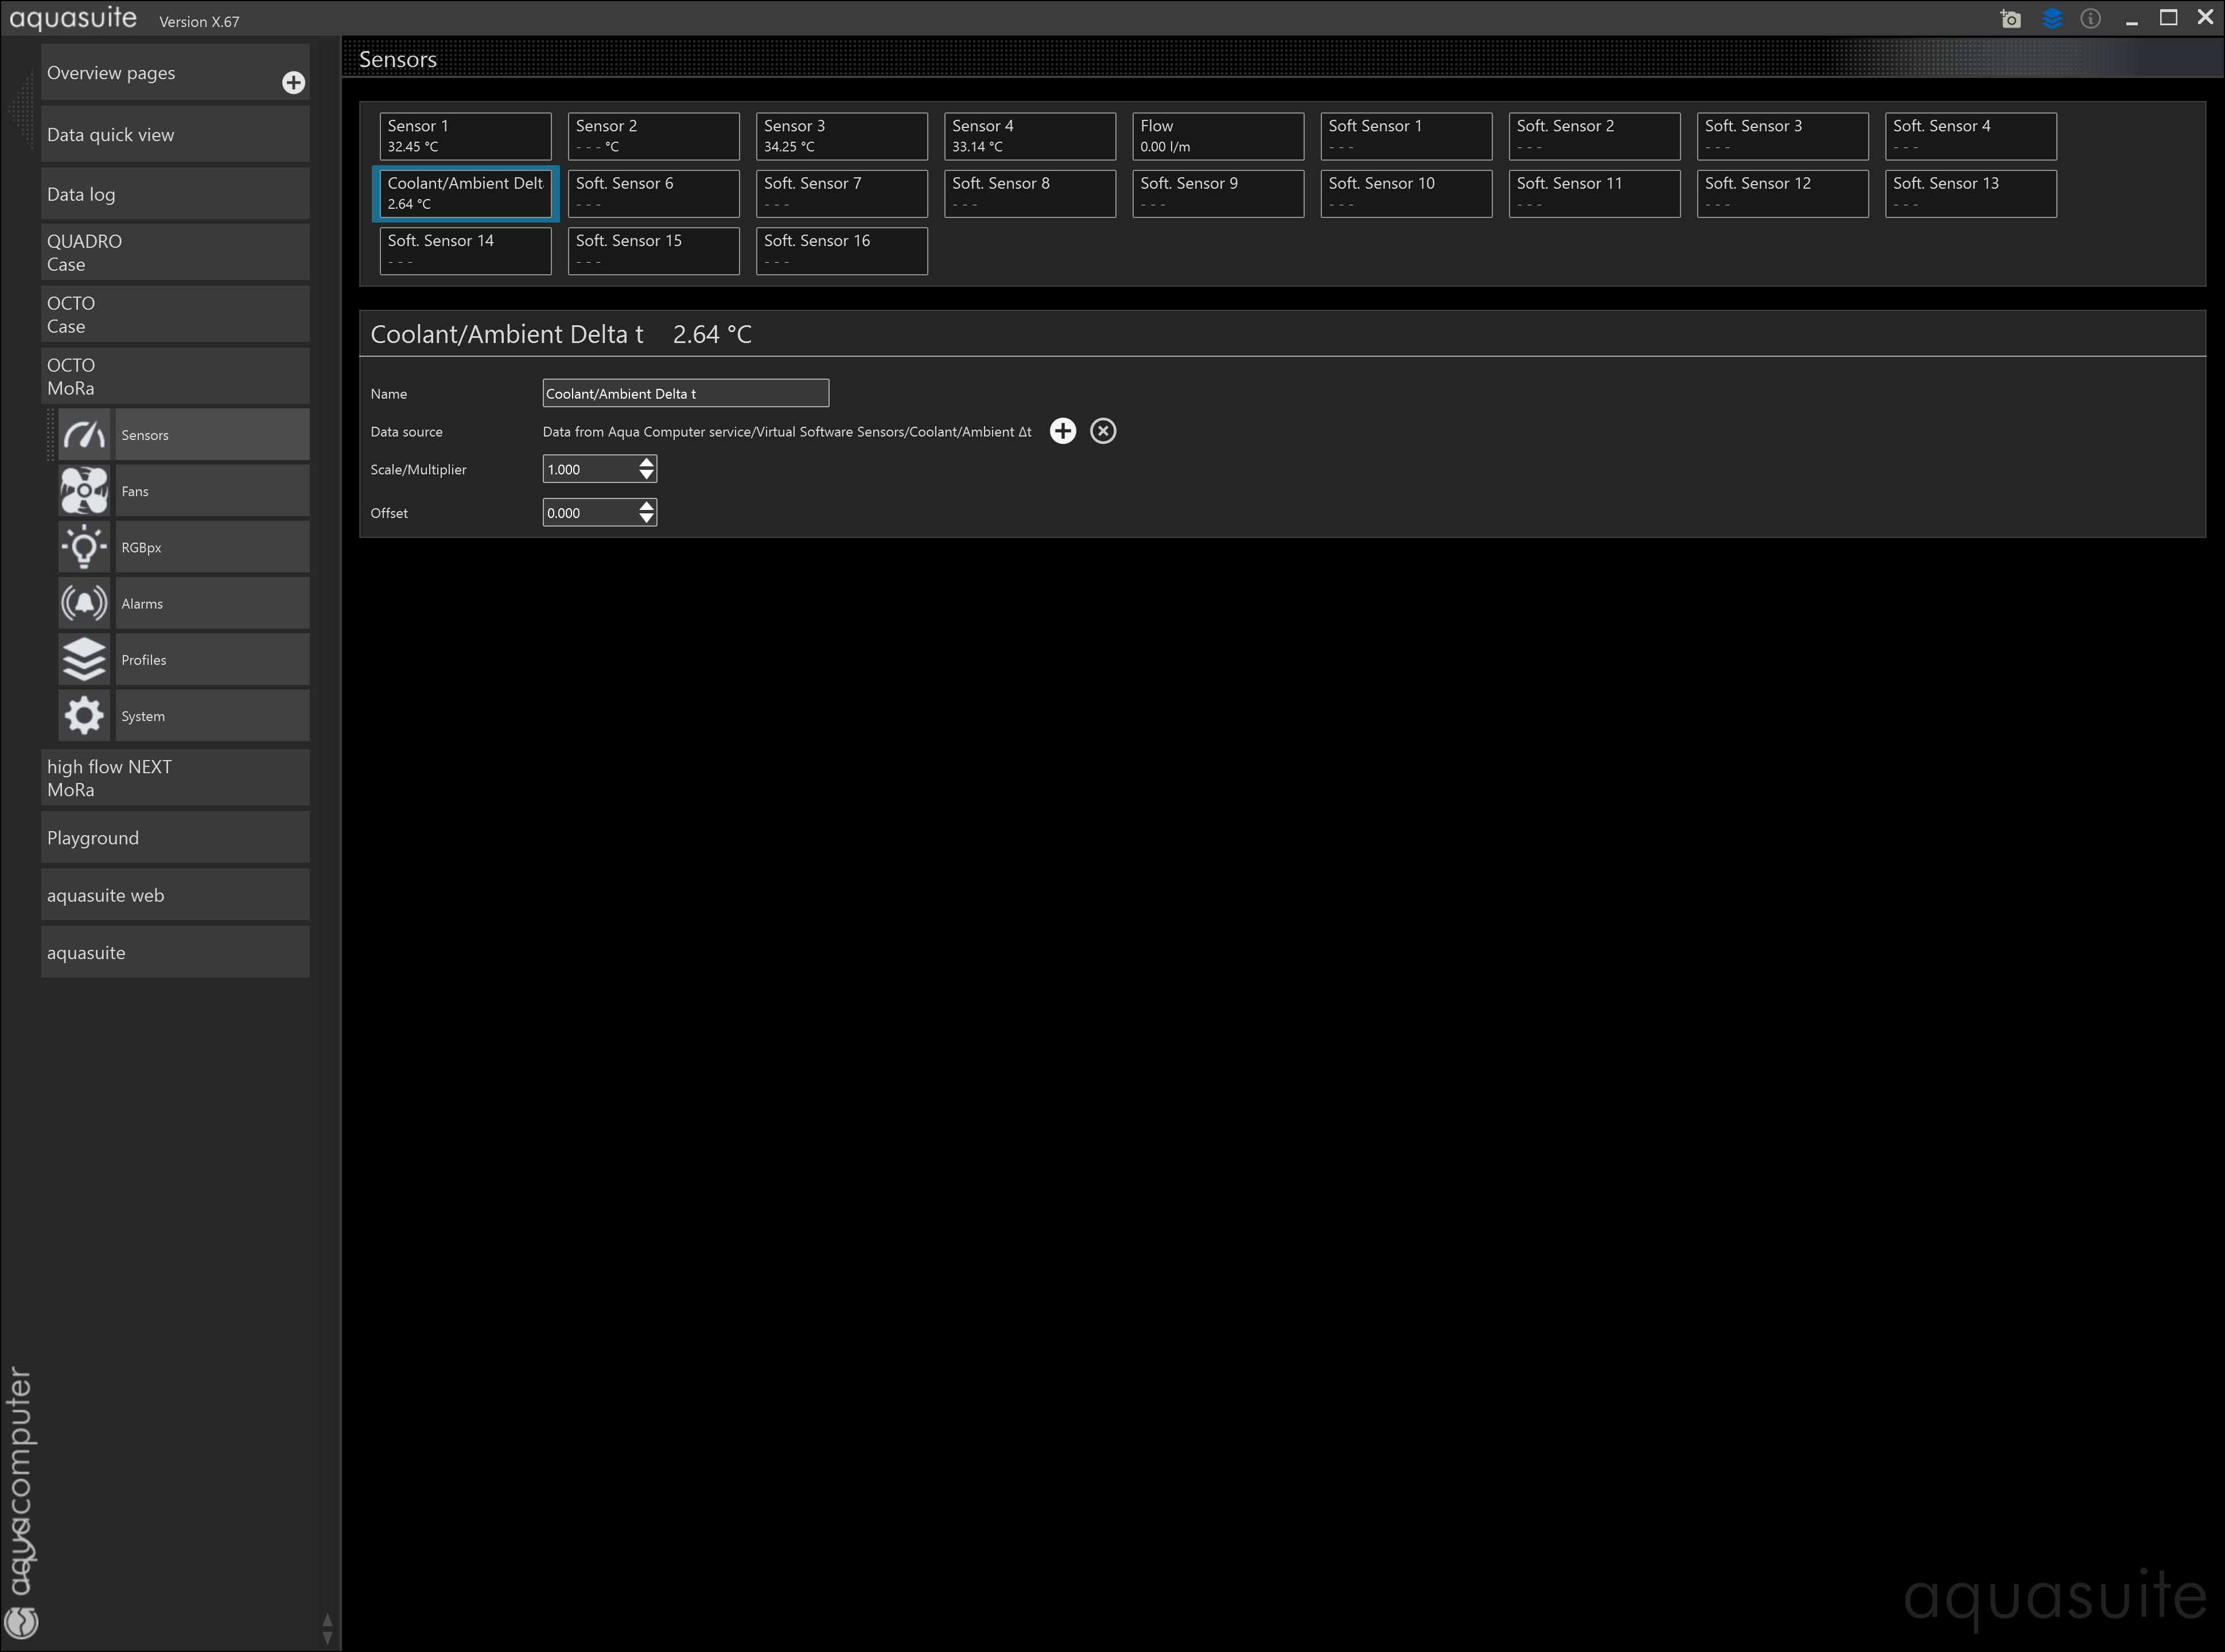This screenshot has height=1652, width=2225.
Task: Click the RGBpx lightbulb icon
Action: click(x=84, y=547)
